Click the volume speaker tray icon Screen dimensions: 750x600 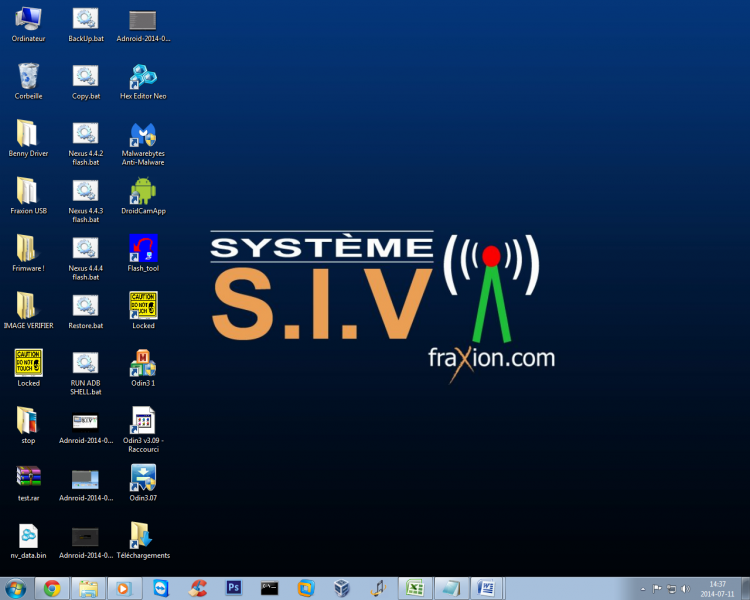[685, 589]
